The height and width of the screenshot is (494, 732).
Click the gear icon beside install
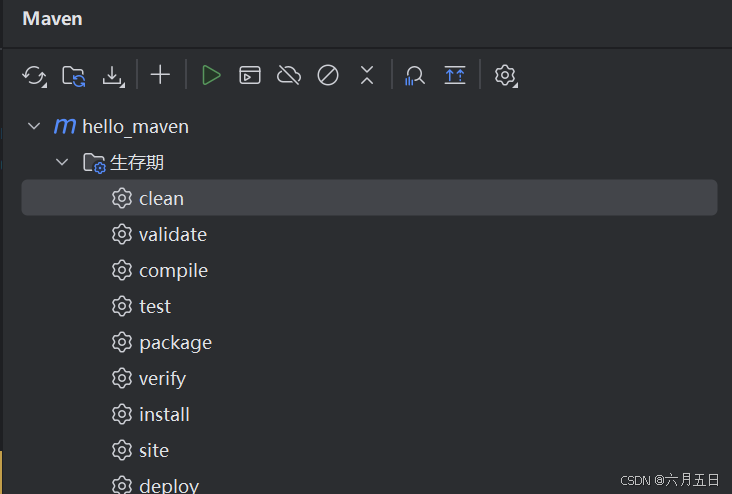122,414
